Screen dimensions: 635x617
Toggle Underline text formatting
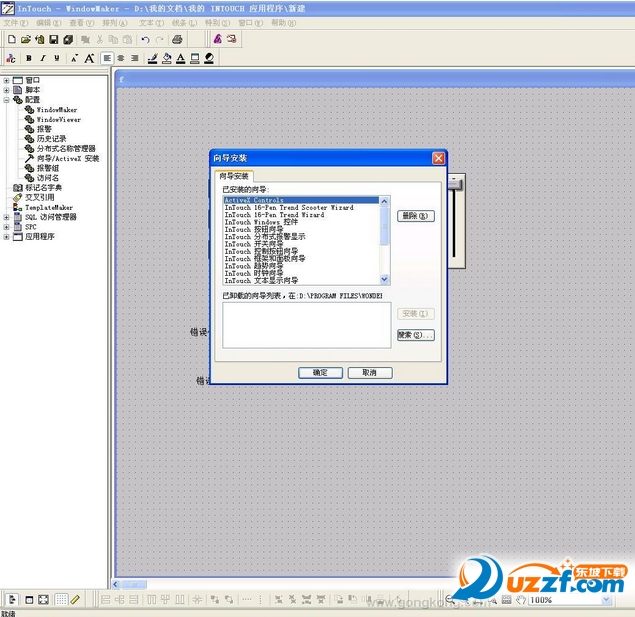click(x=57, y=58)
